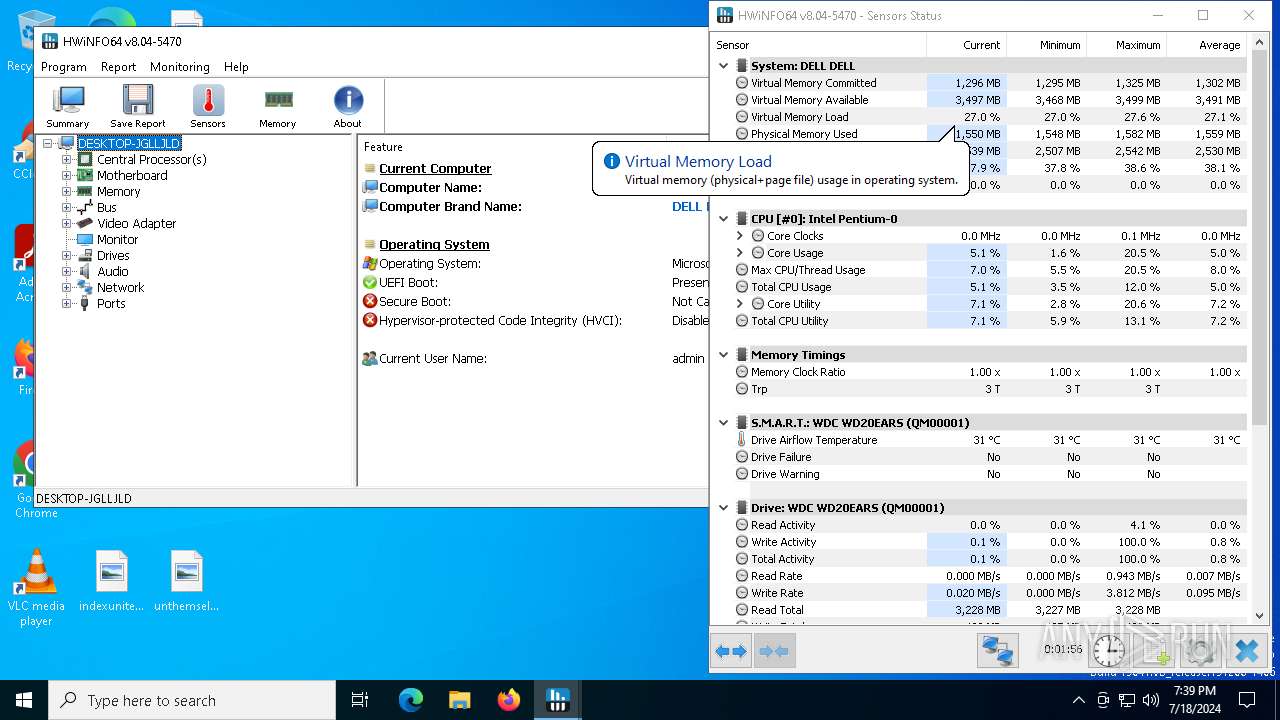Collapse the CPU [#0]: Intel Pentium-0 group
This screenshot has height=720, width=1280.
tap(723, 218)
